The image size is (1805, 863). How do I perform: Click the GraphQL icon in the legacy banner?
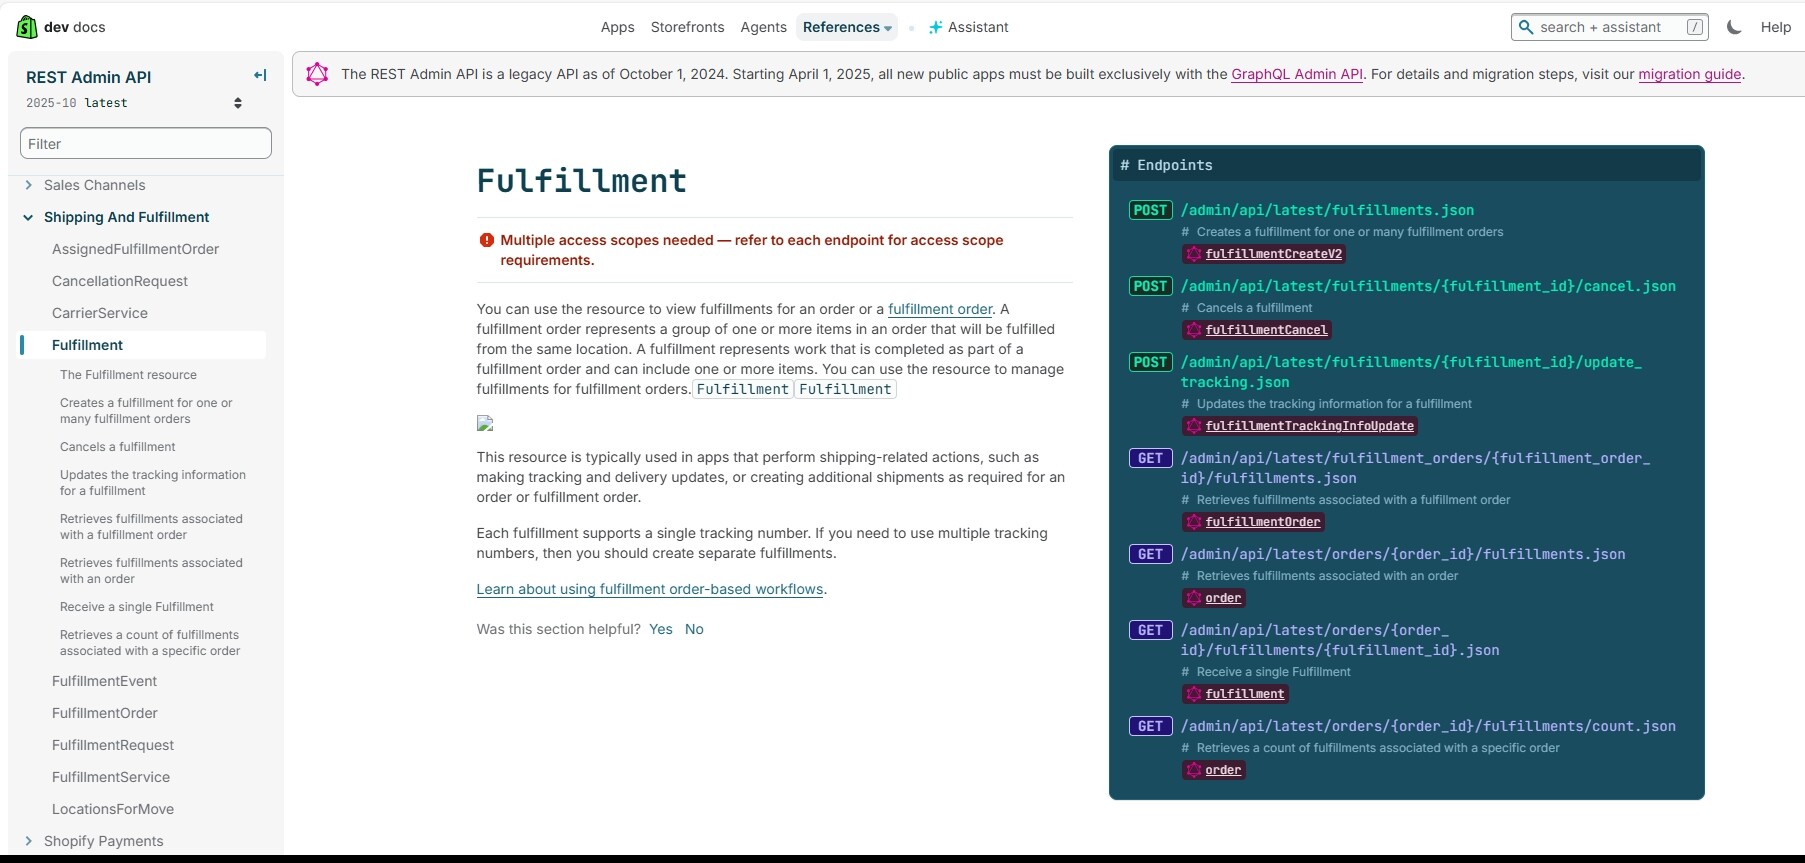tap(317, 73)
